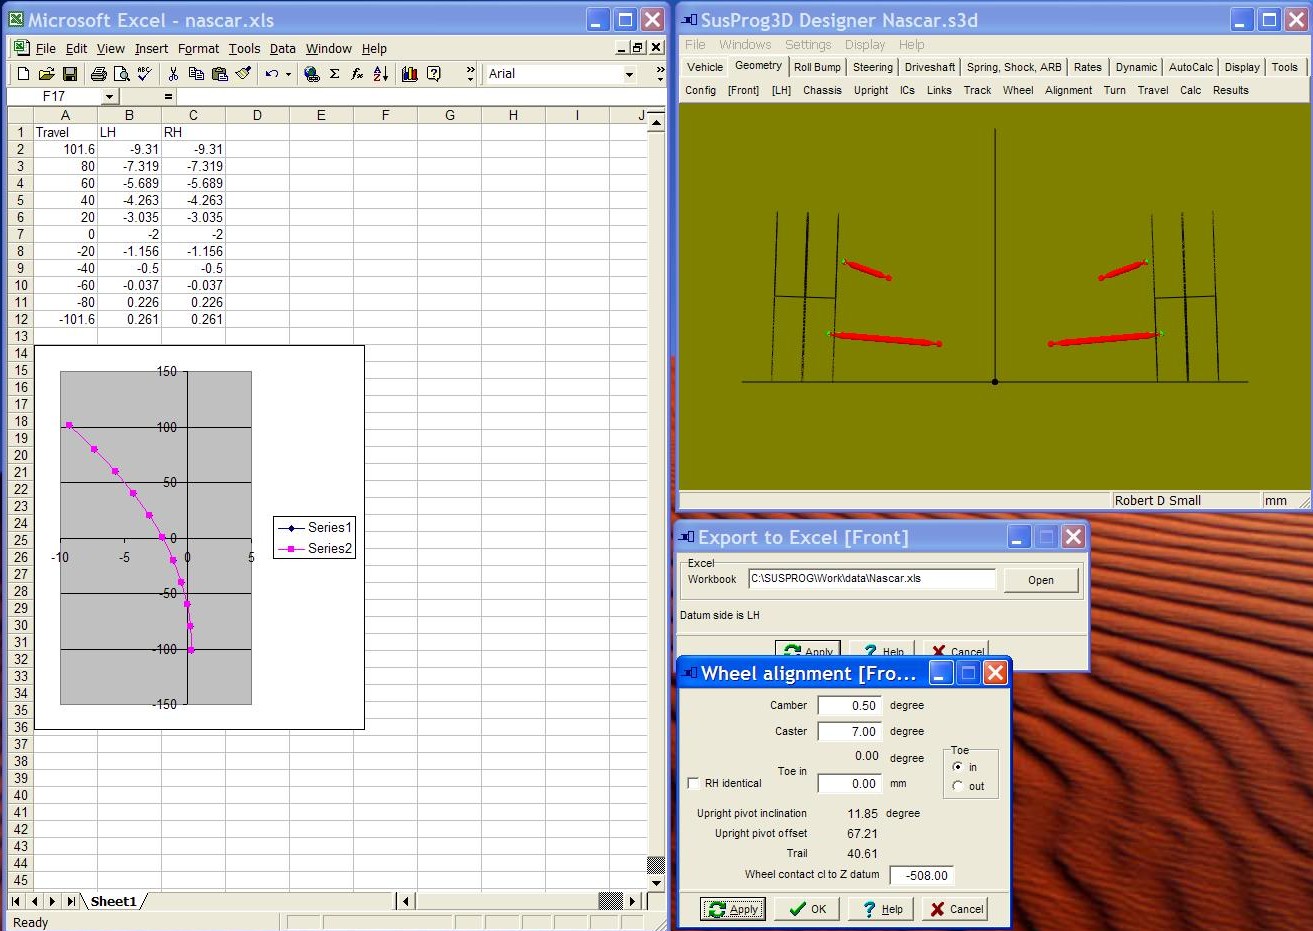Open the Excel Data menu

pos(282,48)
